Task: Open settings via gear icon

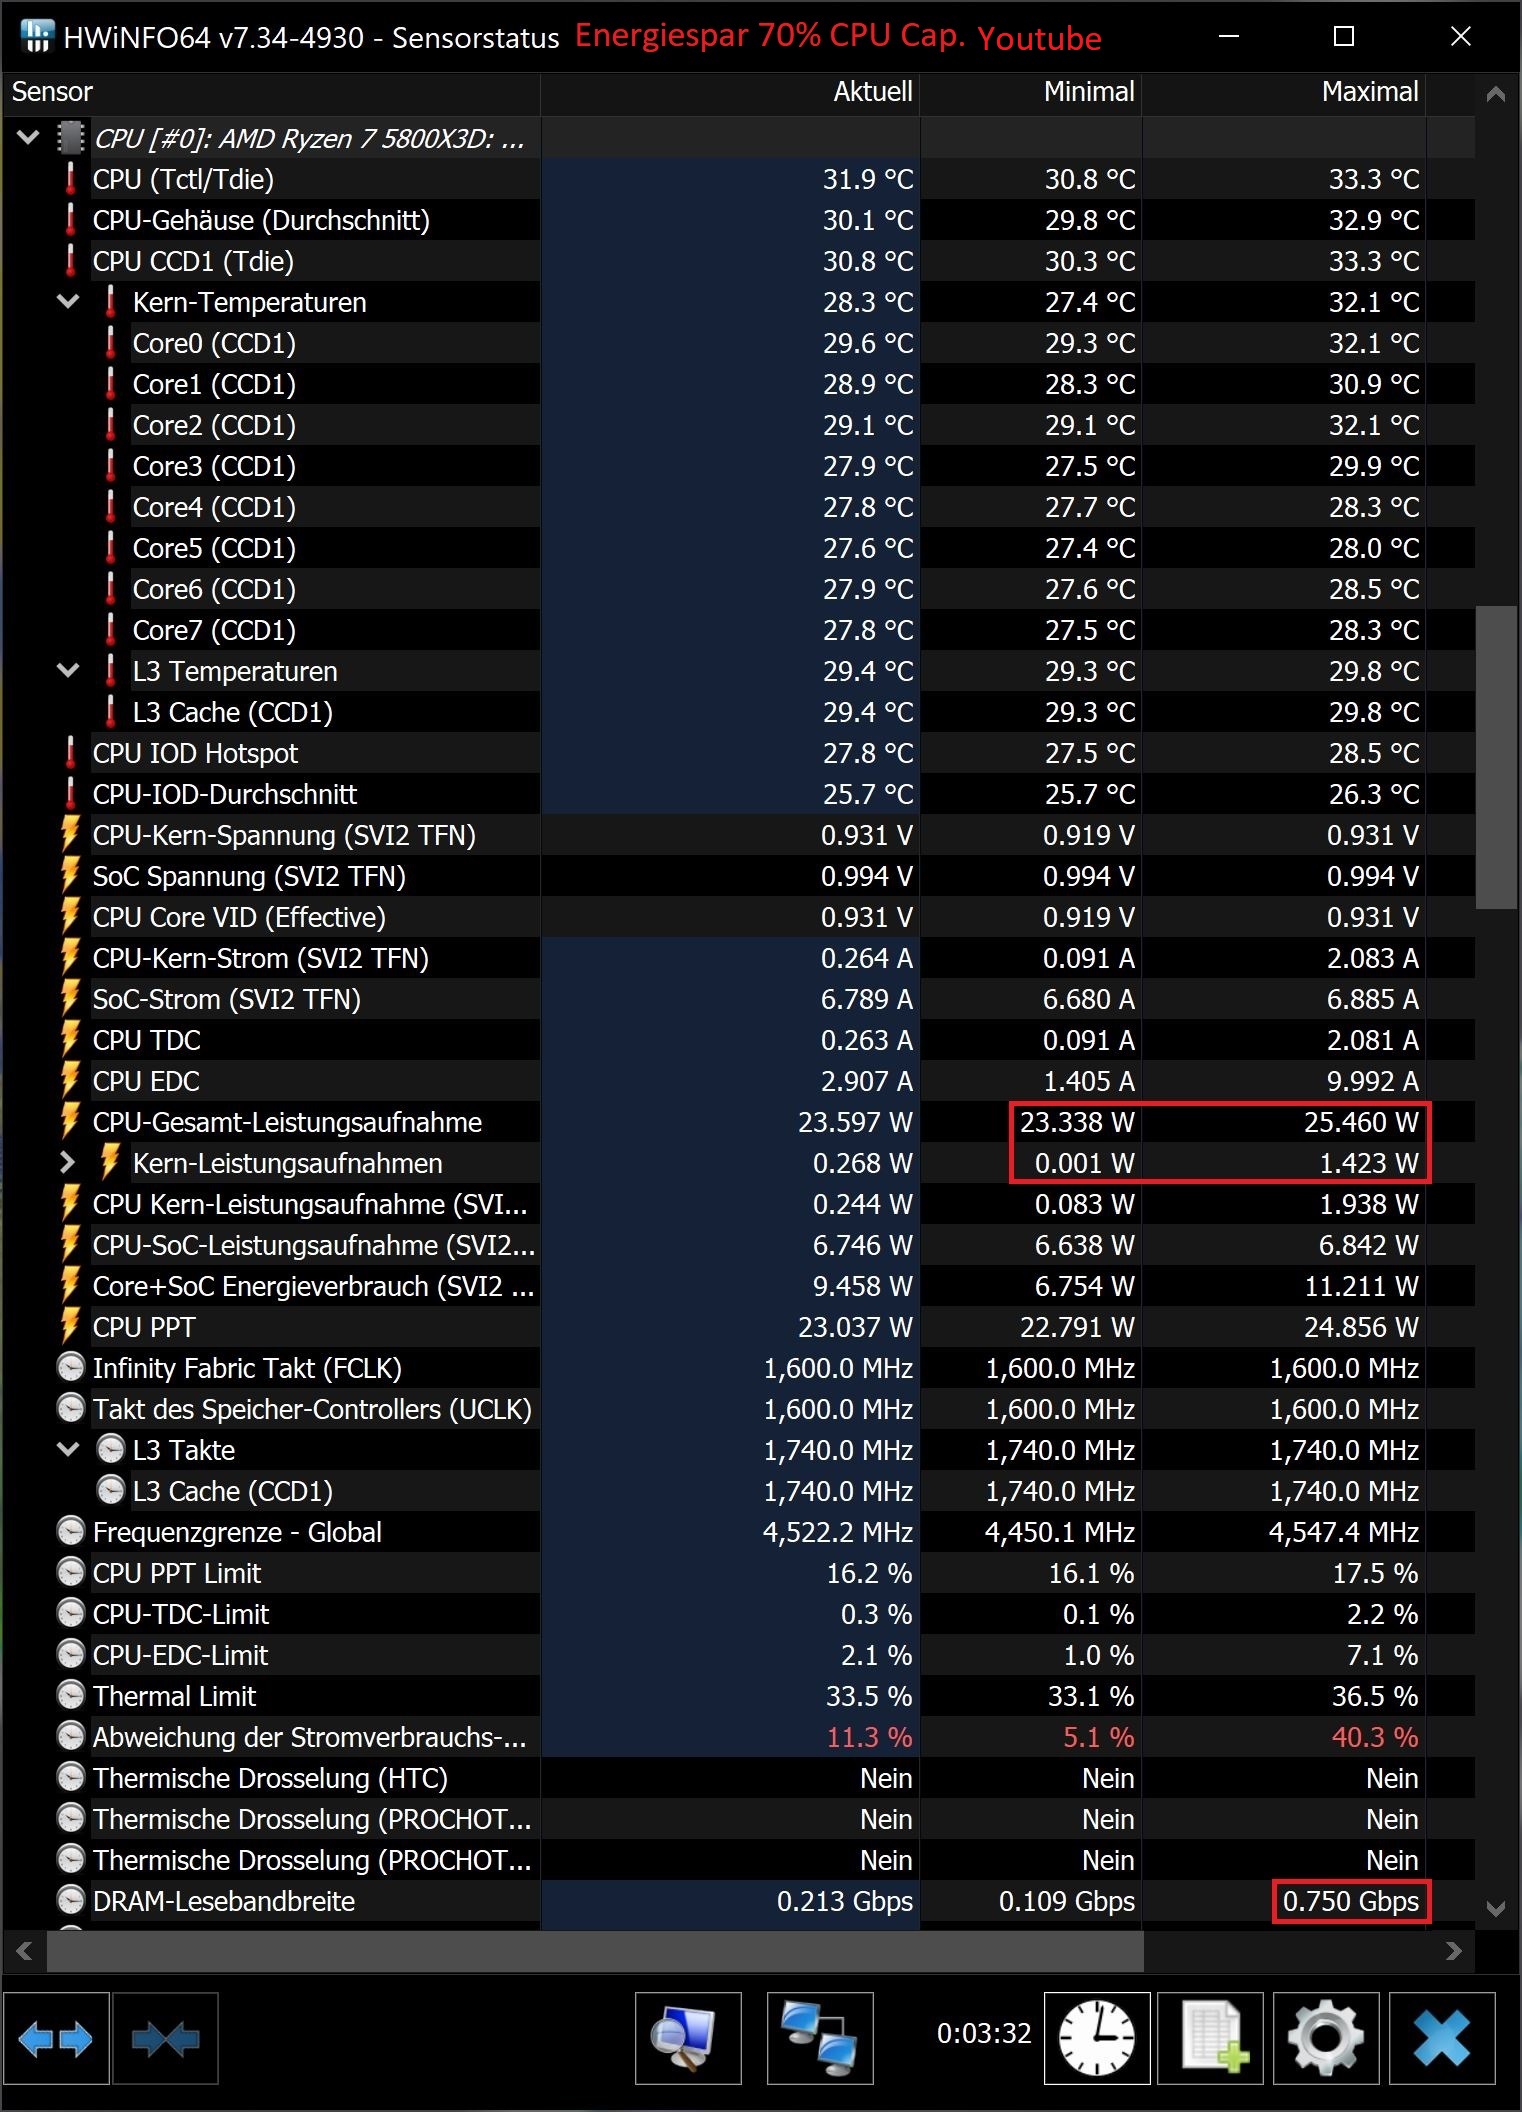Action: 1326,2038
